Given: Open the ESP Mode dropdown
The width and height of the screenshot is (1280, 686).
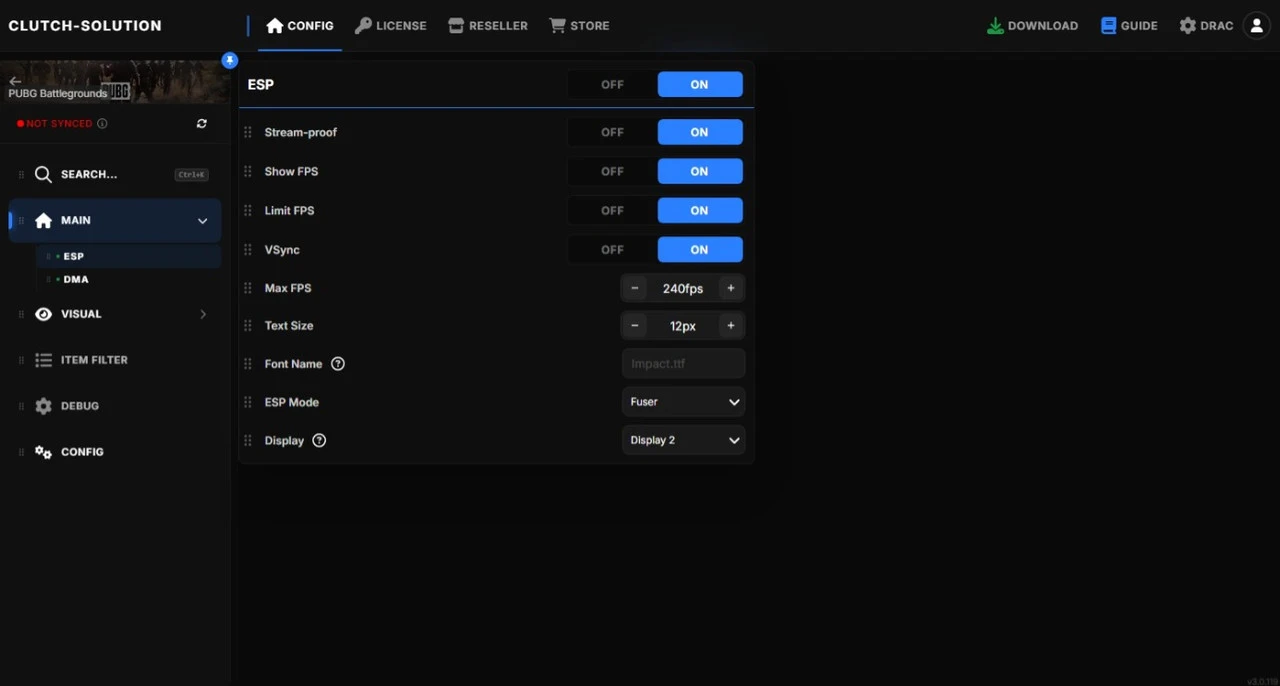Looking at the screenshot, I should point(684,402).
